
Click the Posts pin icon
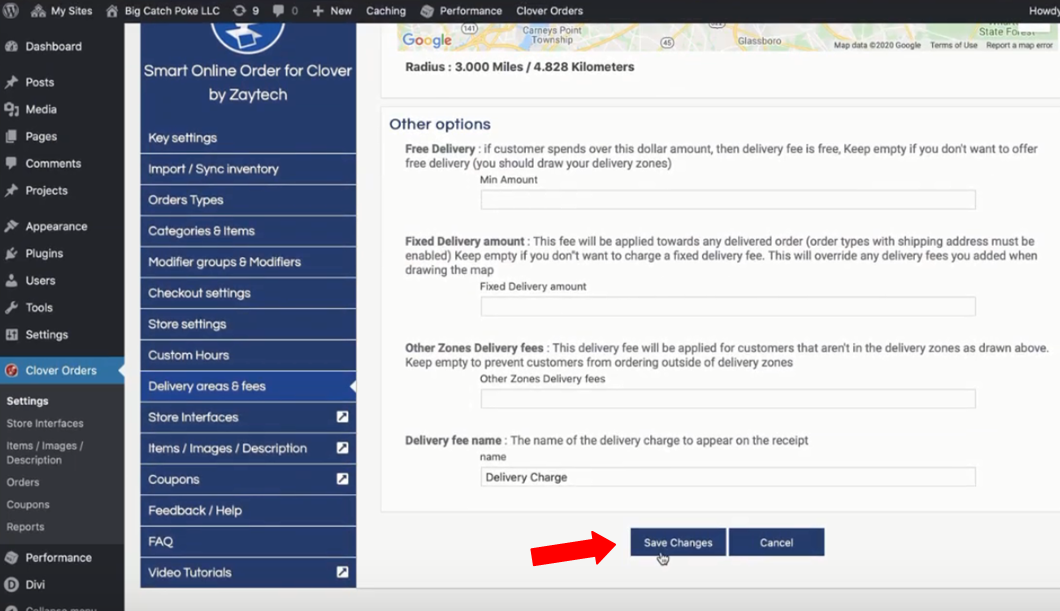pos(11,82)
